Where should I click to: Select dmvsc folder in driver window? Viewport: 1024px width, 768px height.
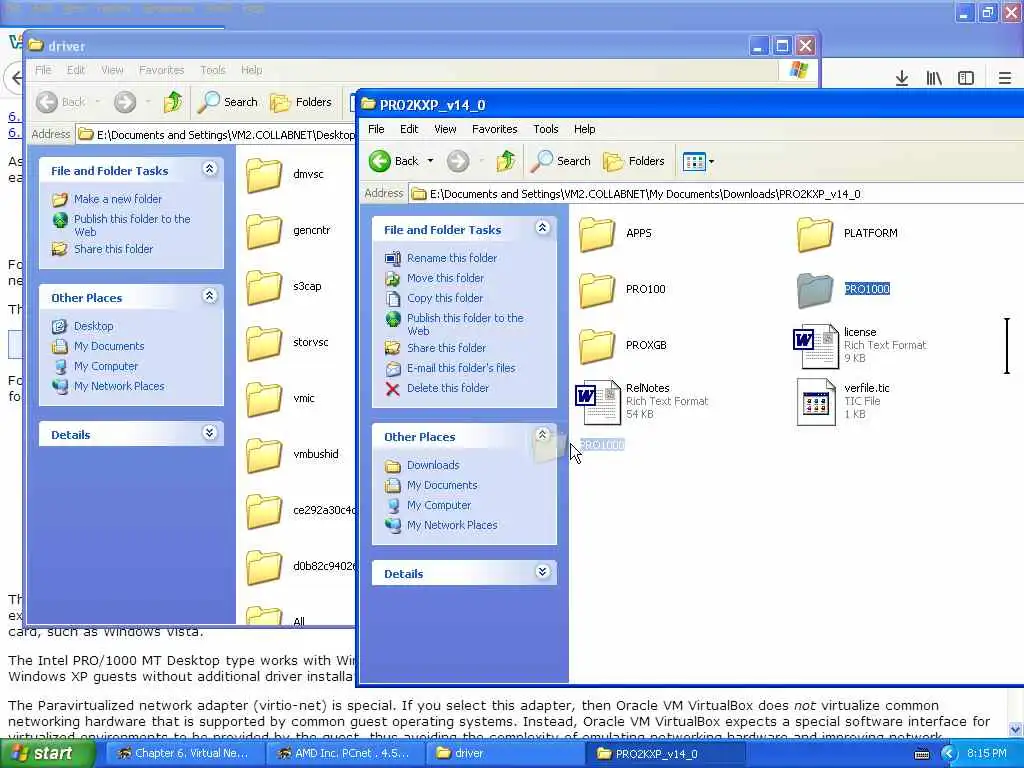pos(285,174)
